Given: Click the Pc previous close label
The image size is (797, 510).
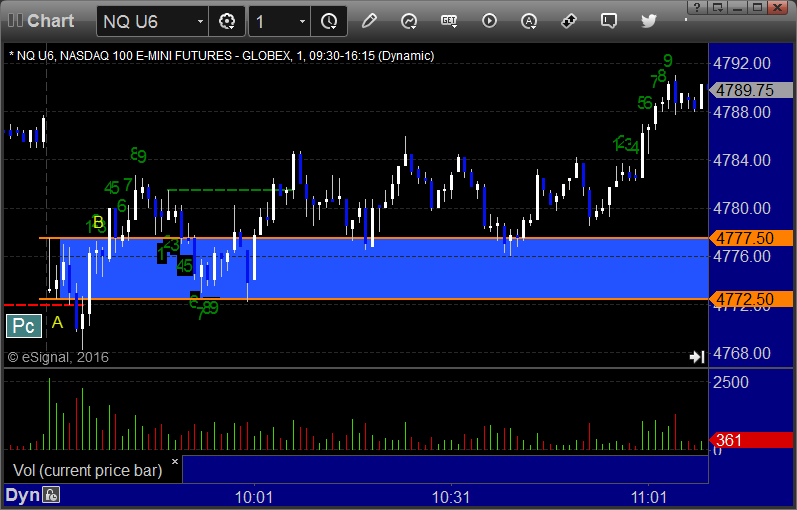Looking at the screenshot, I should (24, 326).
